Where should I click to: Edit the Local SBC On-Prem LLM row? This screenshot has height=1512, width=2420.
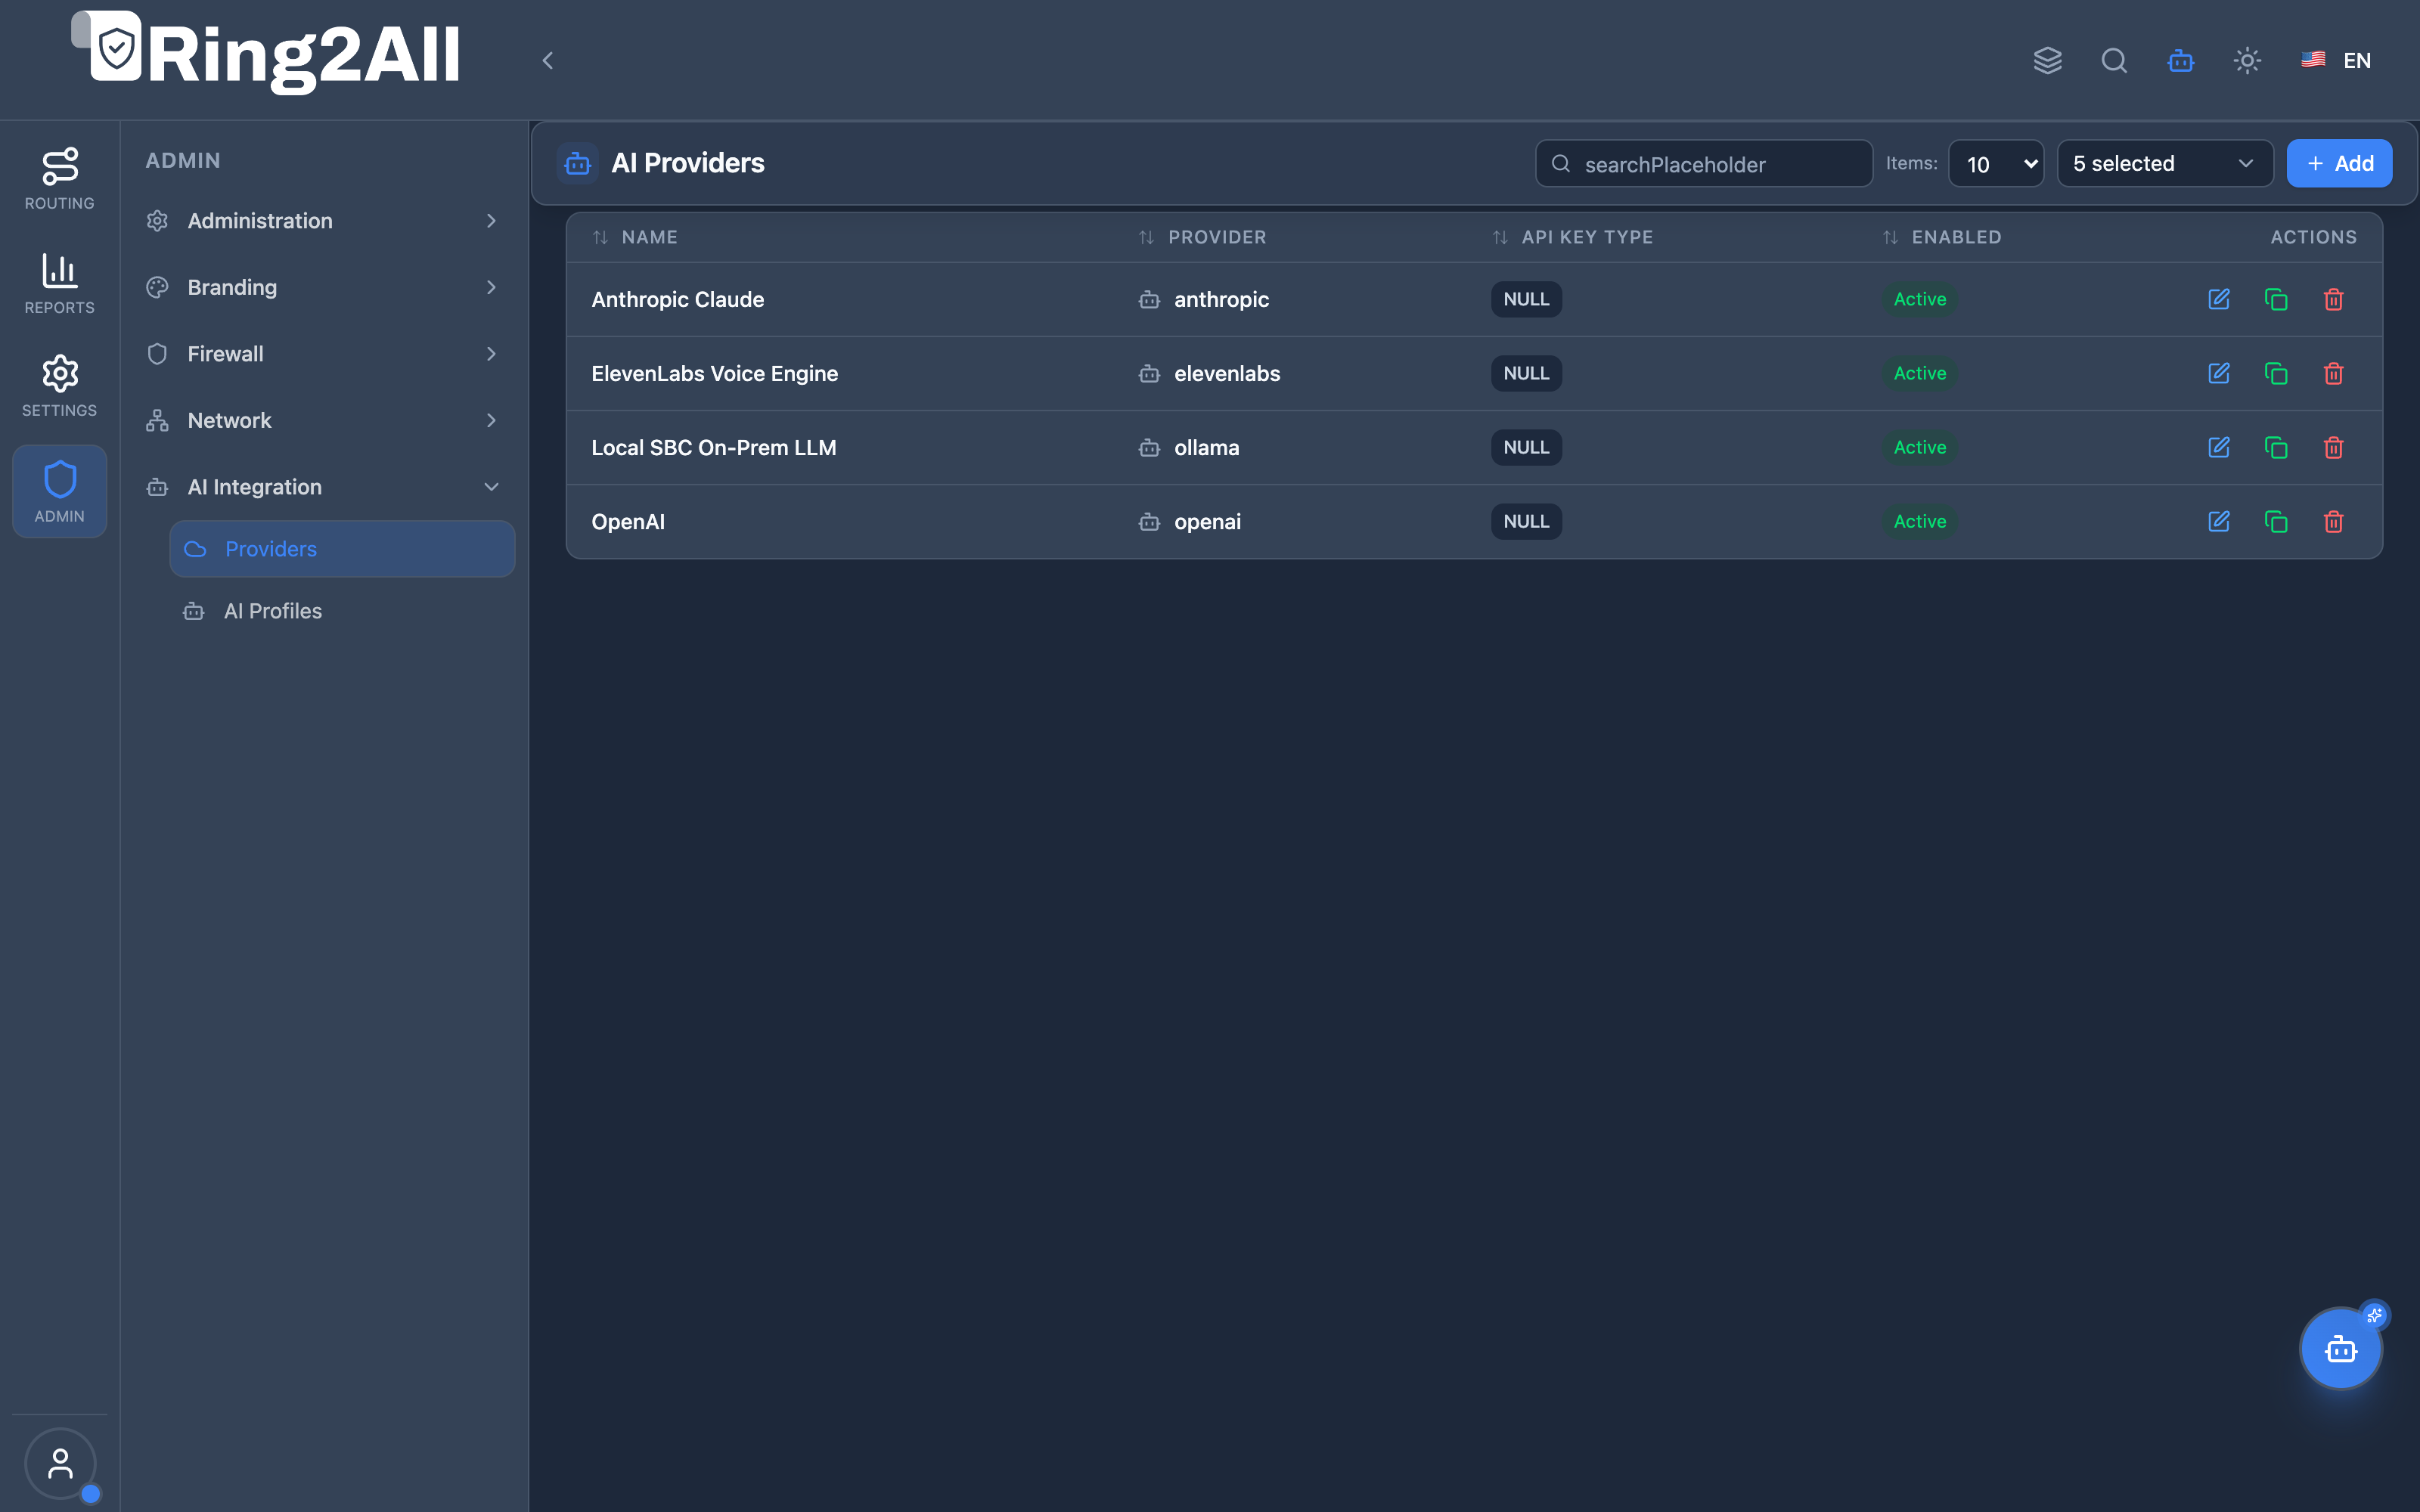click(2218, 447)
